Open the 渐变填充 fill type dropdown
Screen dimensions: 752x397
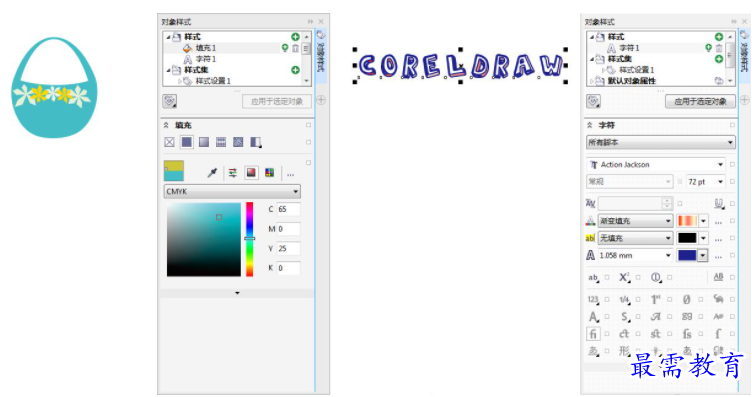tap(635, 221)
